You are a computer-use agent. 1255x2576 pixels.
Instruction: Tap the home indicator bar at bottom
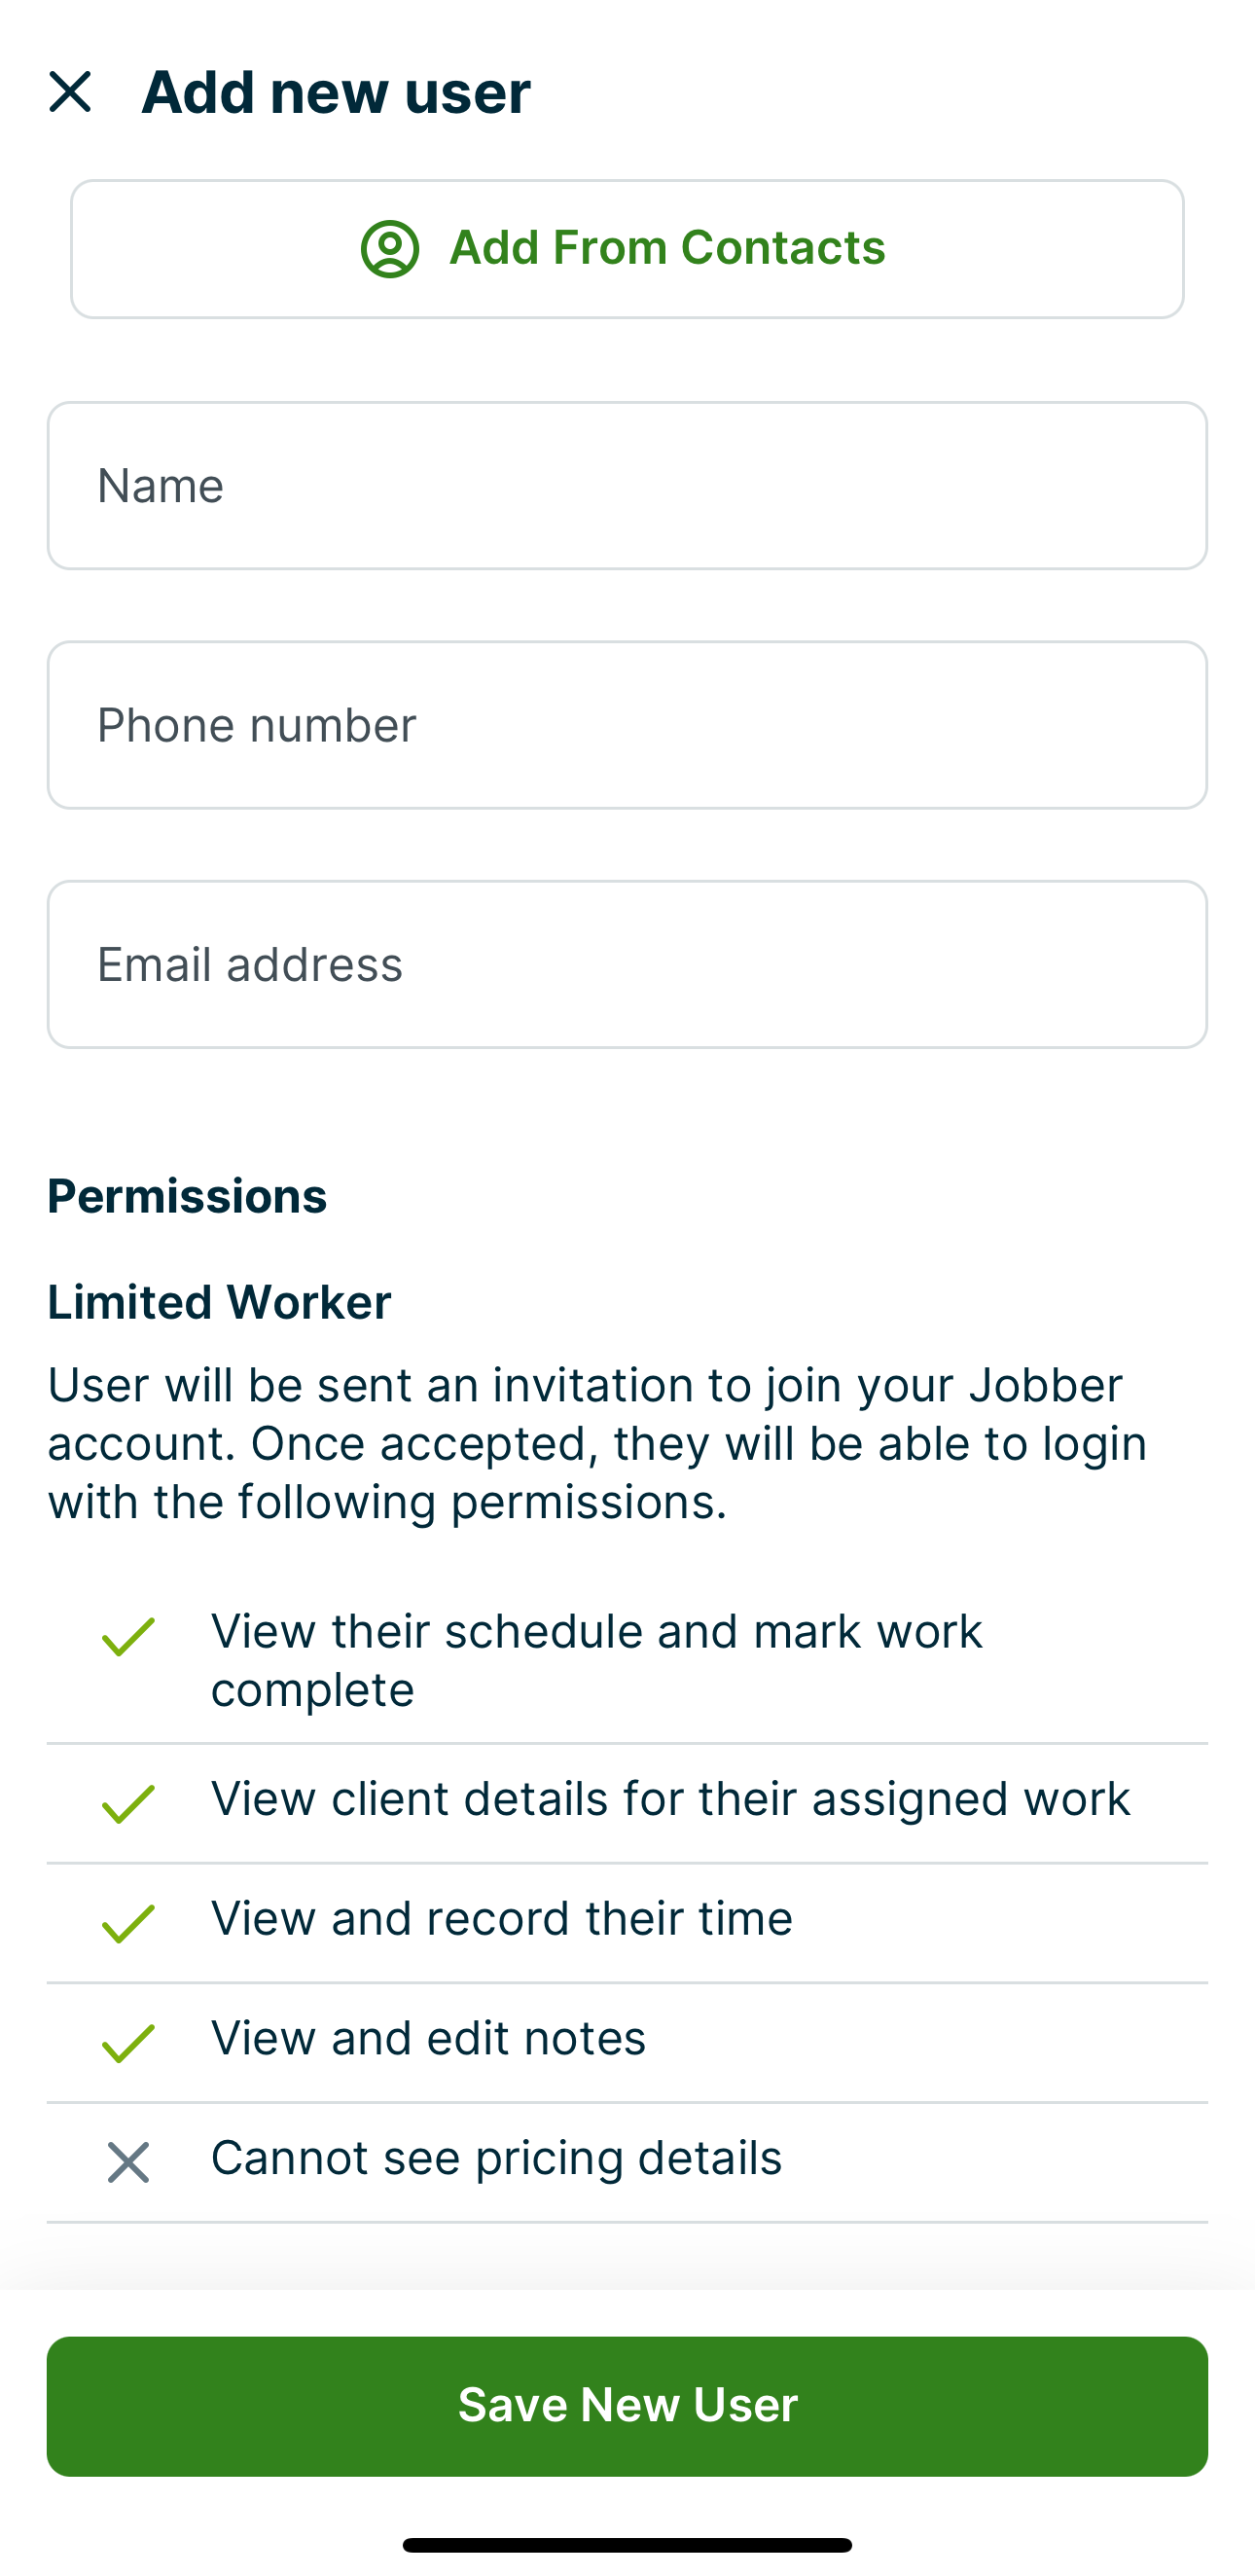(x=627, y=2544)
